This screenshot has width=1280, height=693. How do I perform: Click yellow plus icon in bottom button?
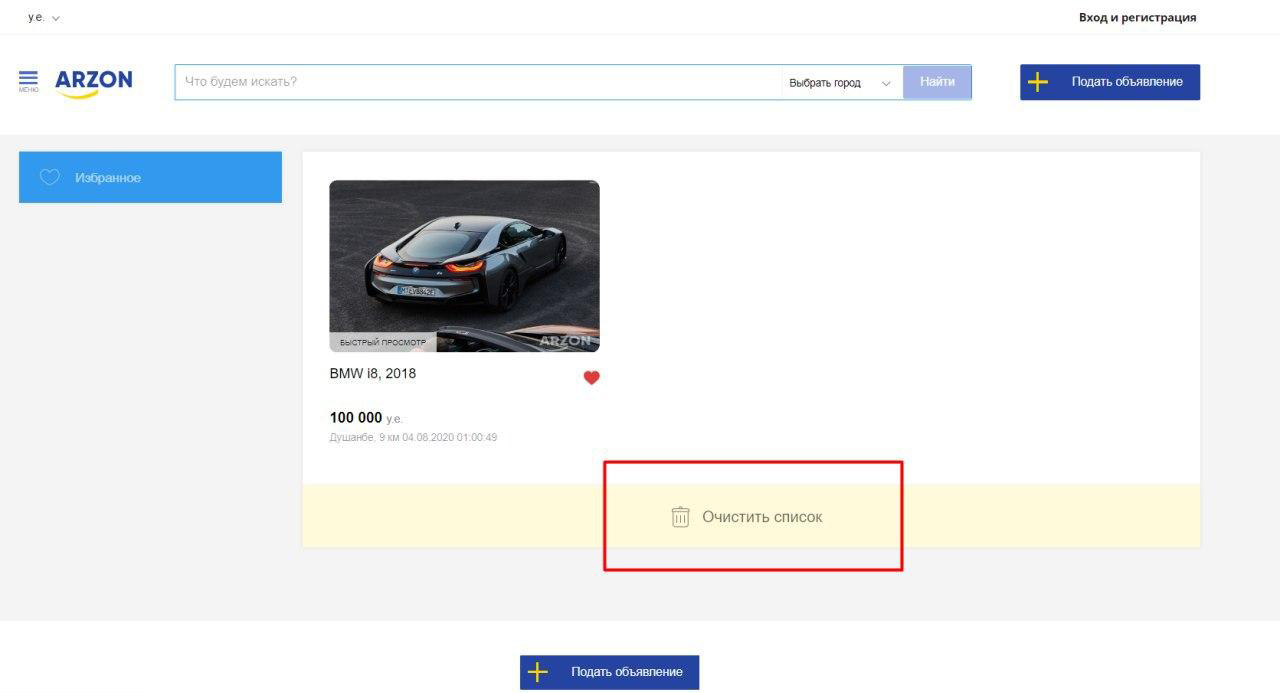(x=538, y=672)
